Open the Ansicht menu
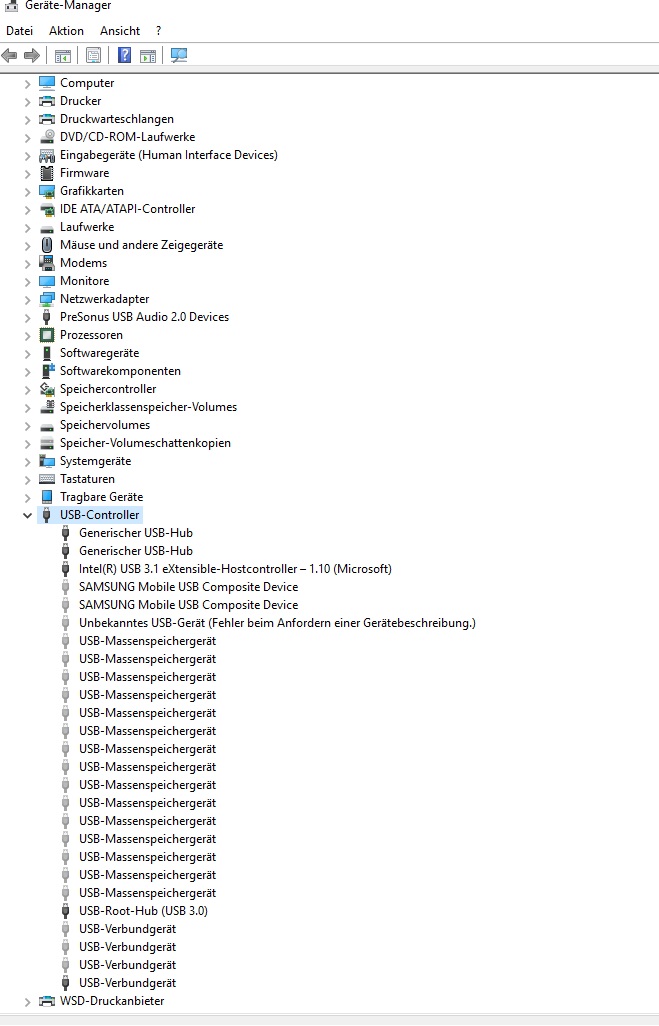Viewport: 659px width, 1026px height. [120, 31]
